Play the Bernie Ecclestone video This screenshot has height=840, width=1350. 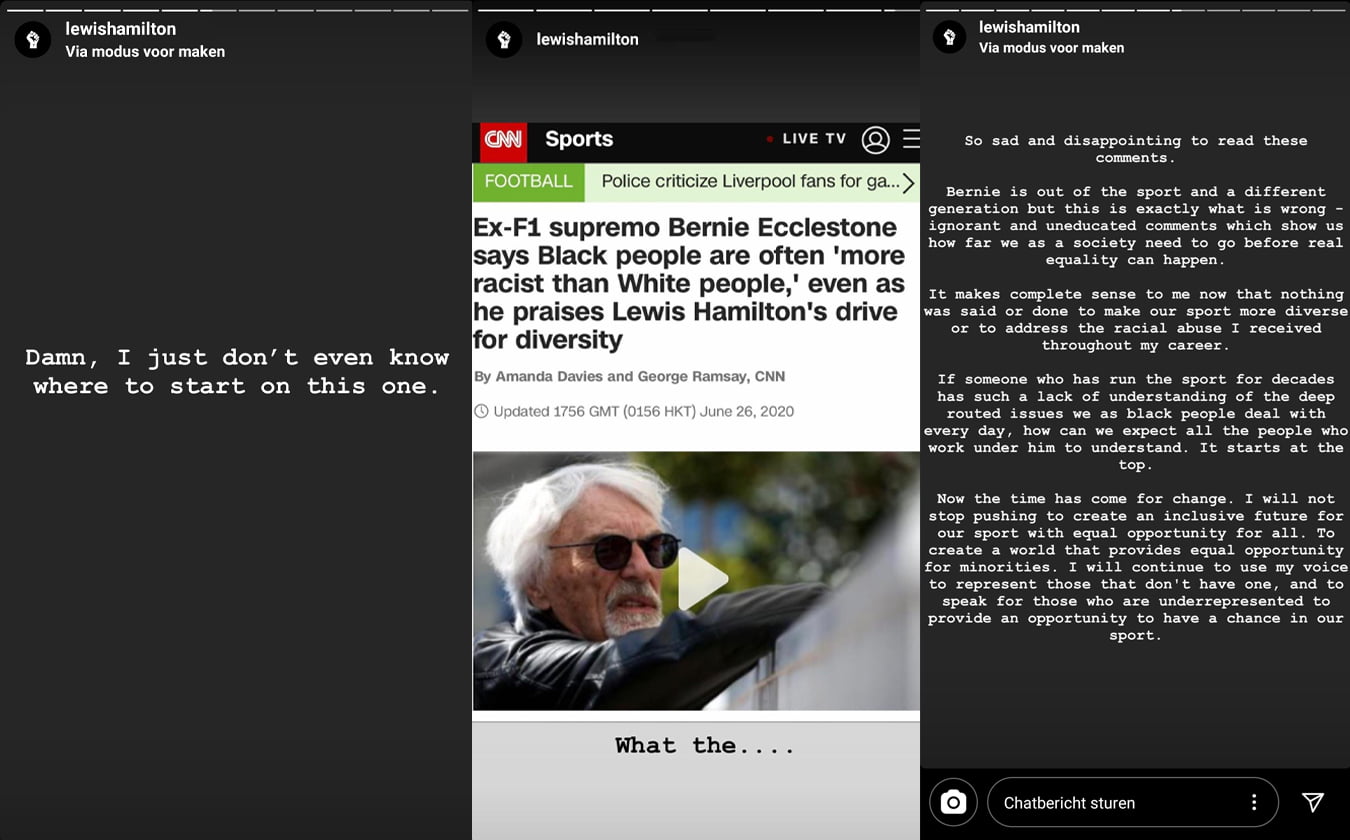(x=701, y=579)
